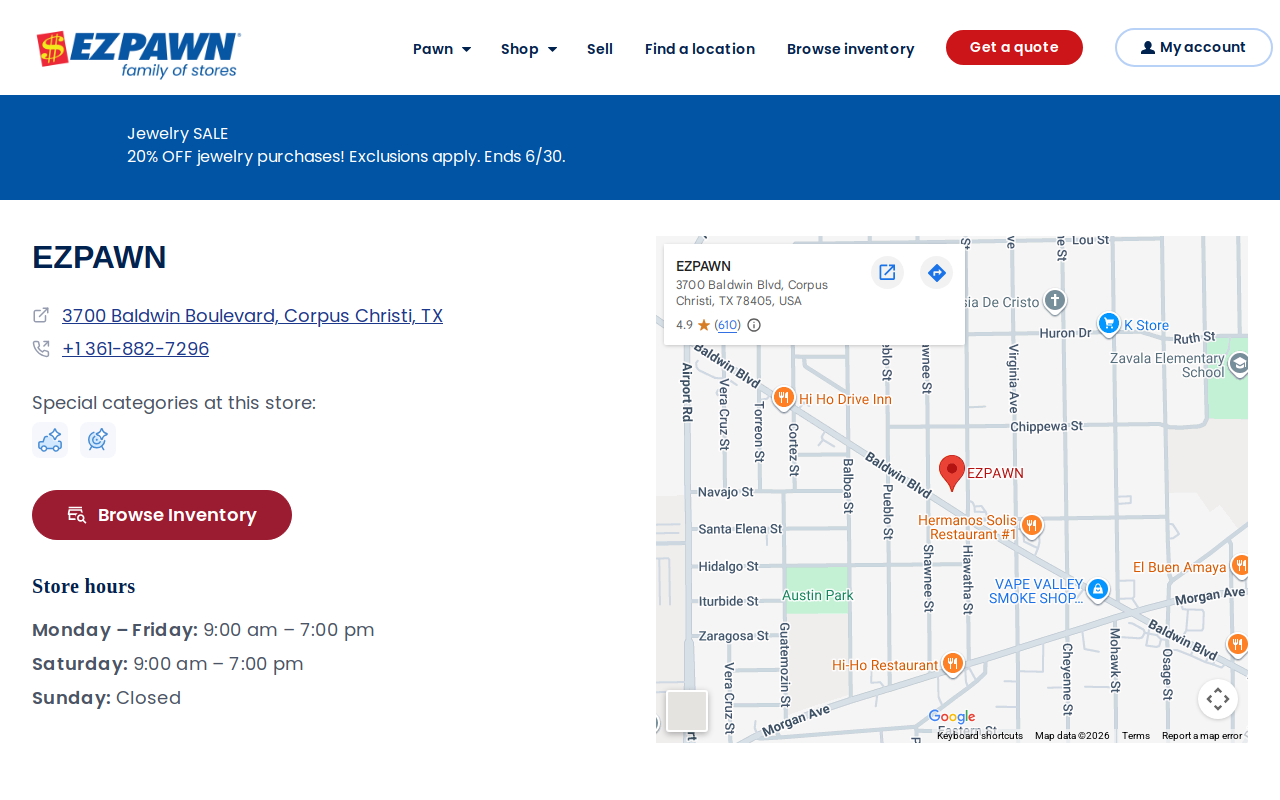The width and height of the screenshot is (1280, 800).
Task: Toggle fullscreen map view
Action: (1218, 699)
